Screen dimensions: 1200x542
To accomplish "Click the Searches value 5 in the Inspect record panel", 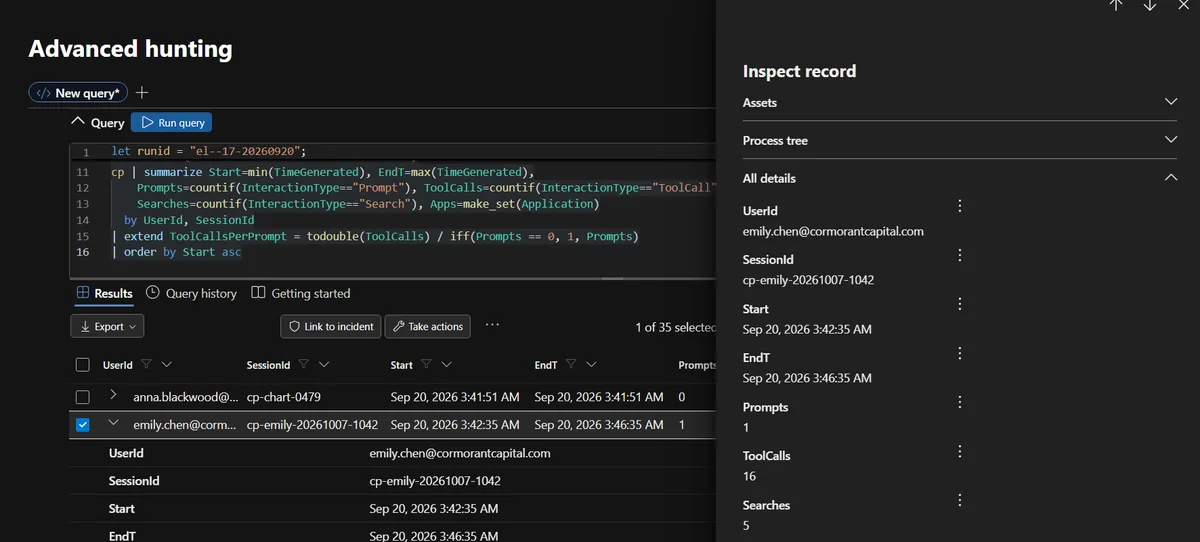I will tap(746, 525).
